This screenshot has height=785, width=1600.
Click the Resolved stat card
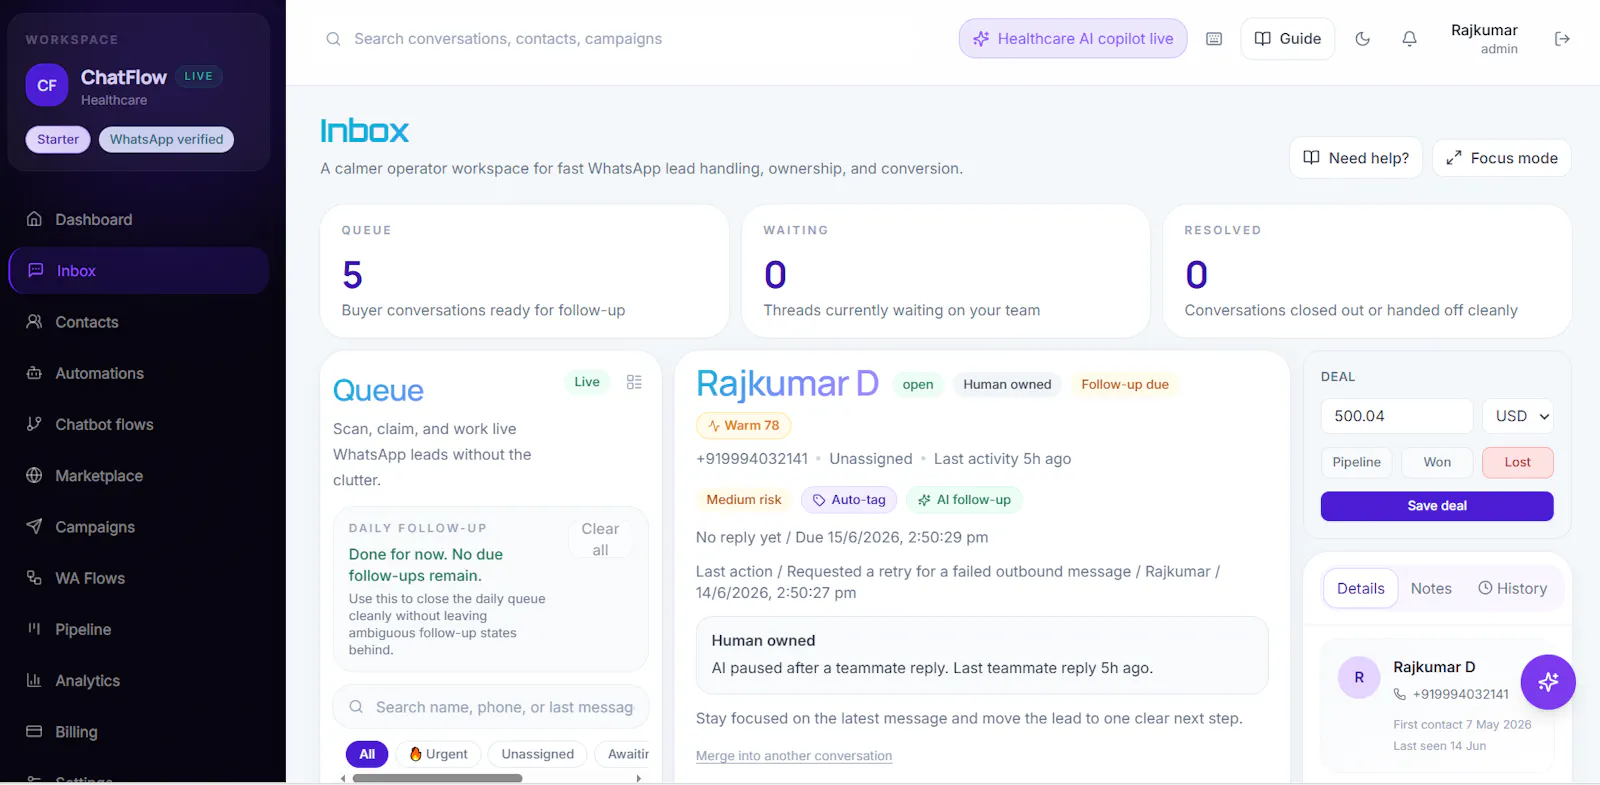tap(1367, 271)
